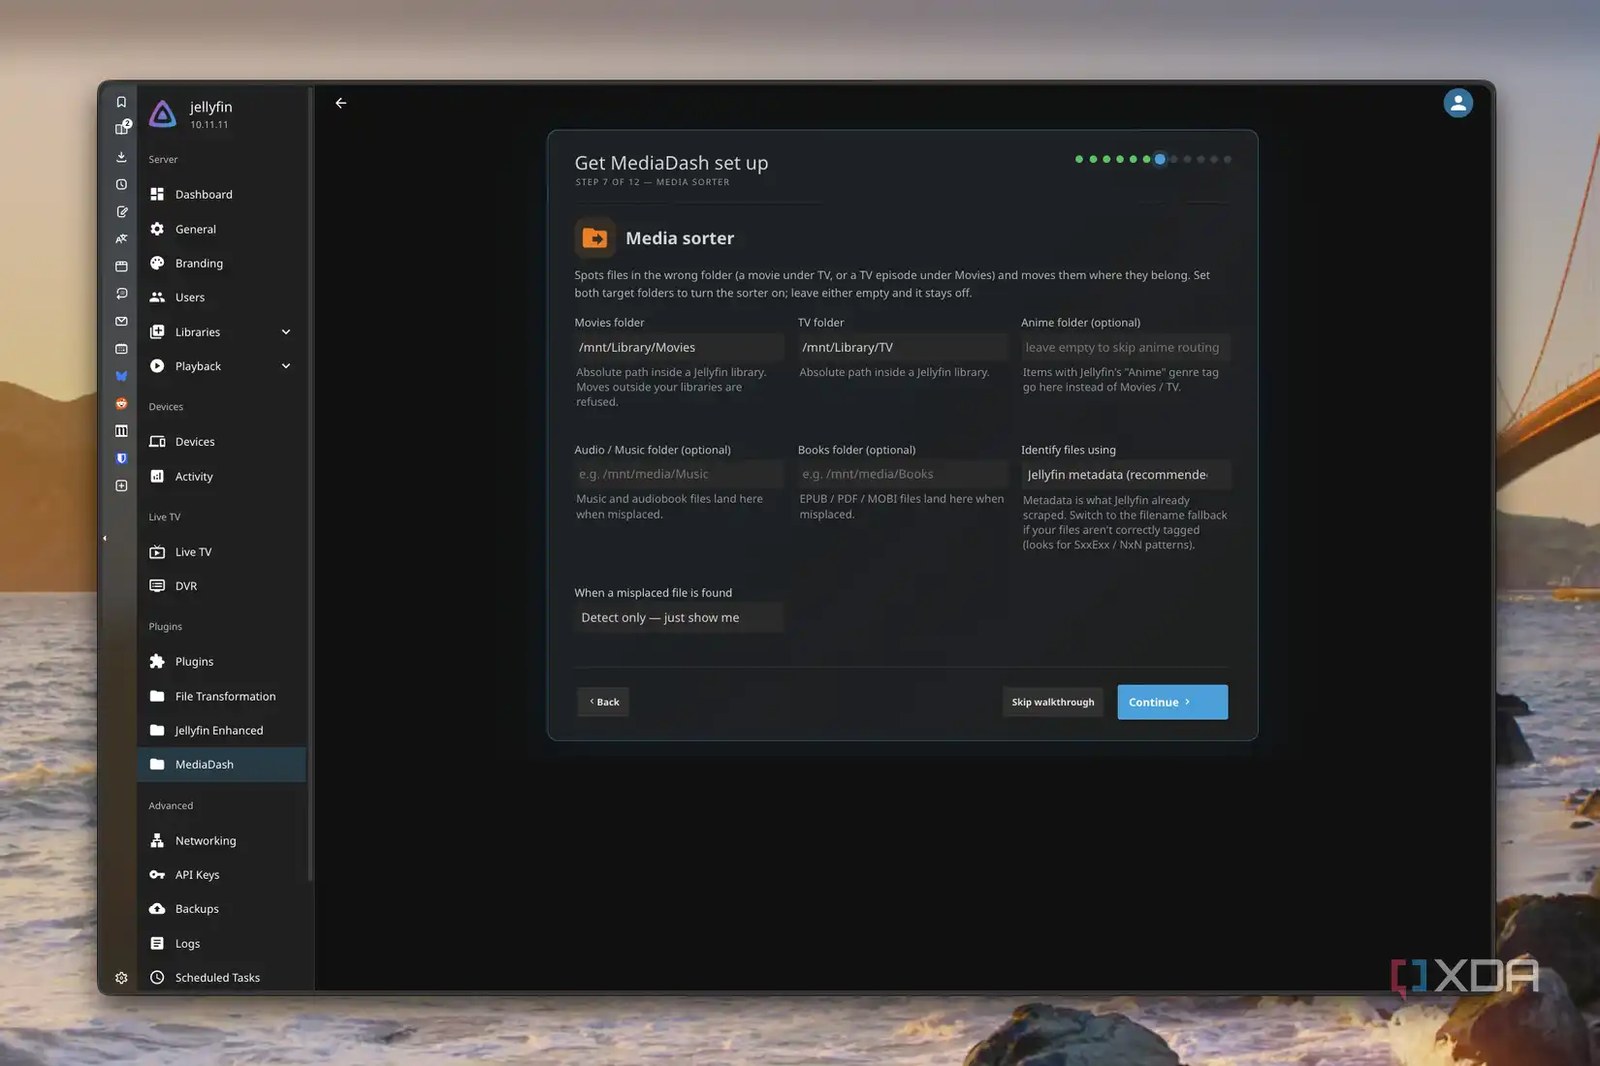Open the downloads panel icon
The image size is (1600, 1066).
coord(121,157)
